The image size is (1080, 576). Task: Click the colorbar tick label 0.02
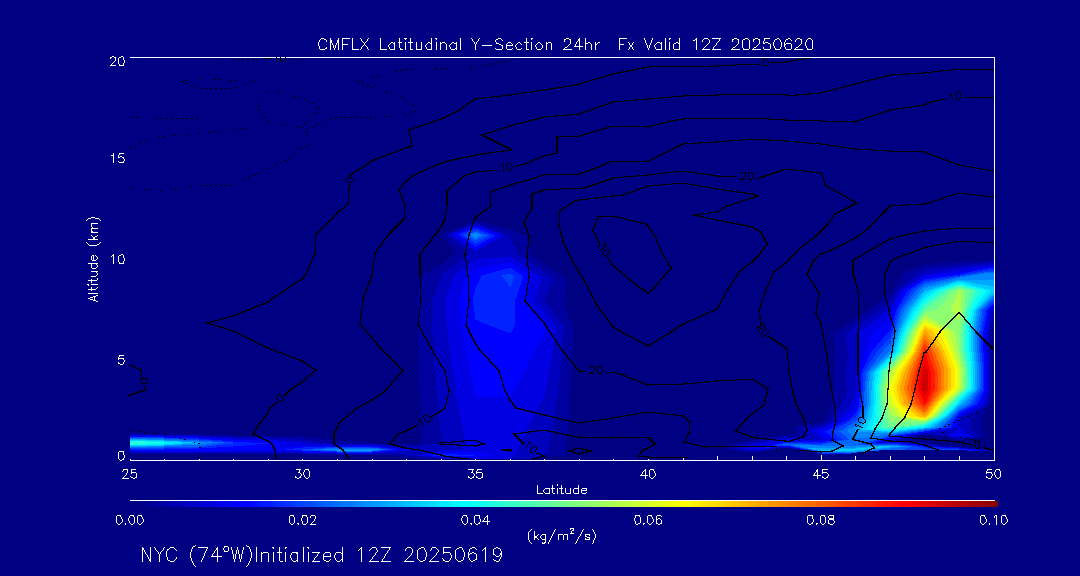click(x=302, y=520)
